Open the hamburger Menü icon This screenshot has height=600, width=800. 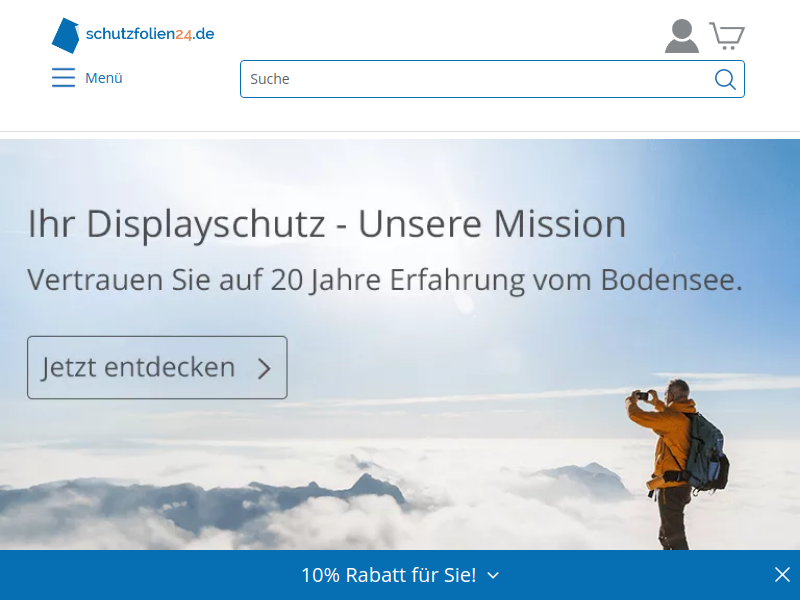pos(63,78)
